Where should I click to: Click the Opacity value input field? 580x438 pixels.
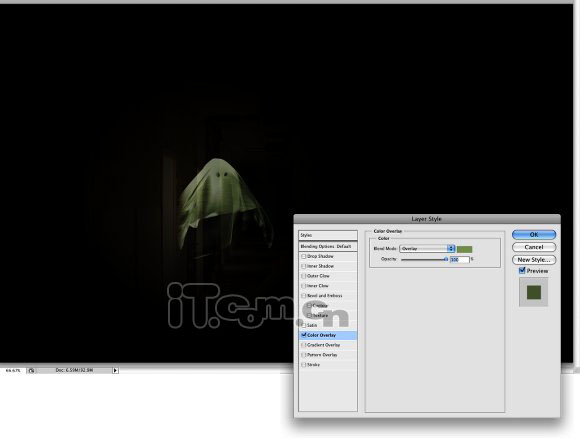coord(460,260)
